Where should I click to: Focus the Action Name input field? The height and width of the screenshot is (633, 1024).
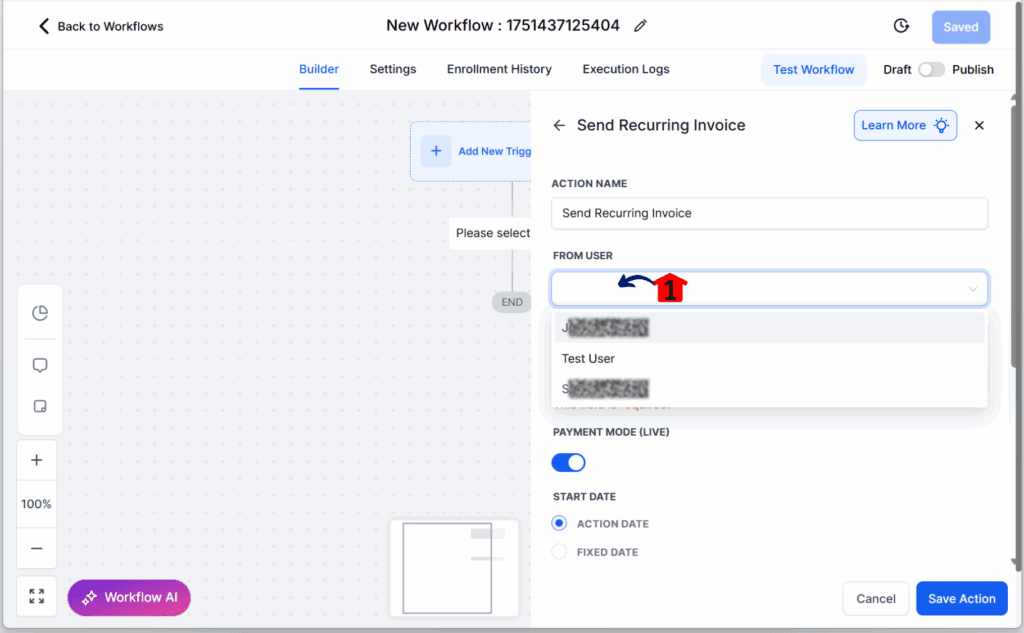[x=769, y=214]
